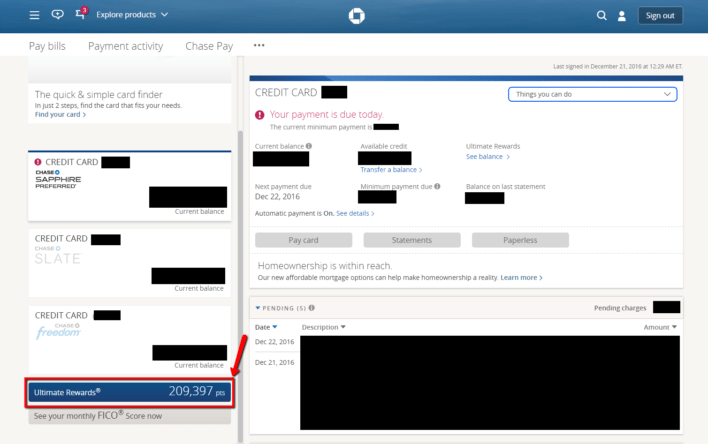Click Current balance info icon
The image size is (708, 444).
click(309, 146)
